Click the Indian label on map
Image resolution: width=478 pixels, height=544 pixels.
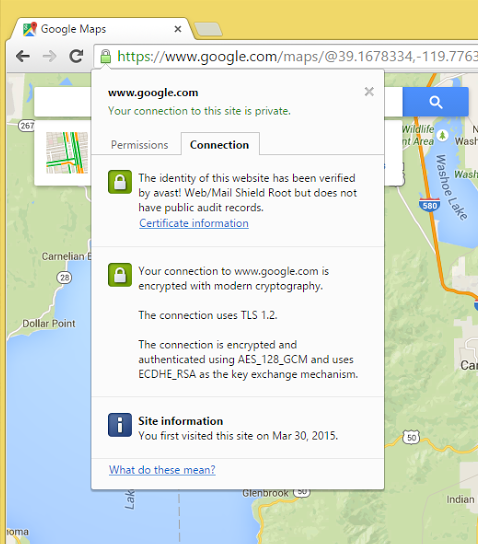(x=461, y=499)
